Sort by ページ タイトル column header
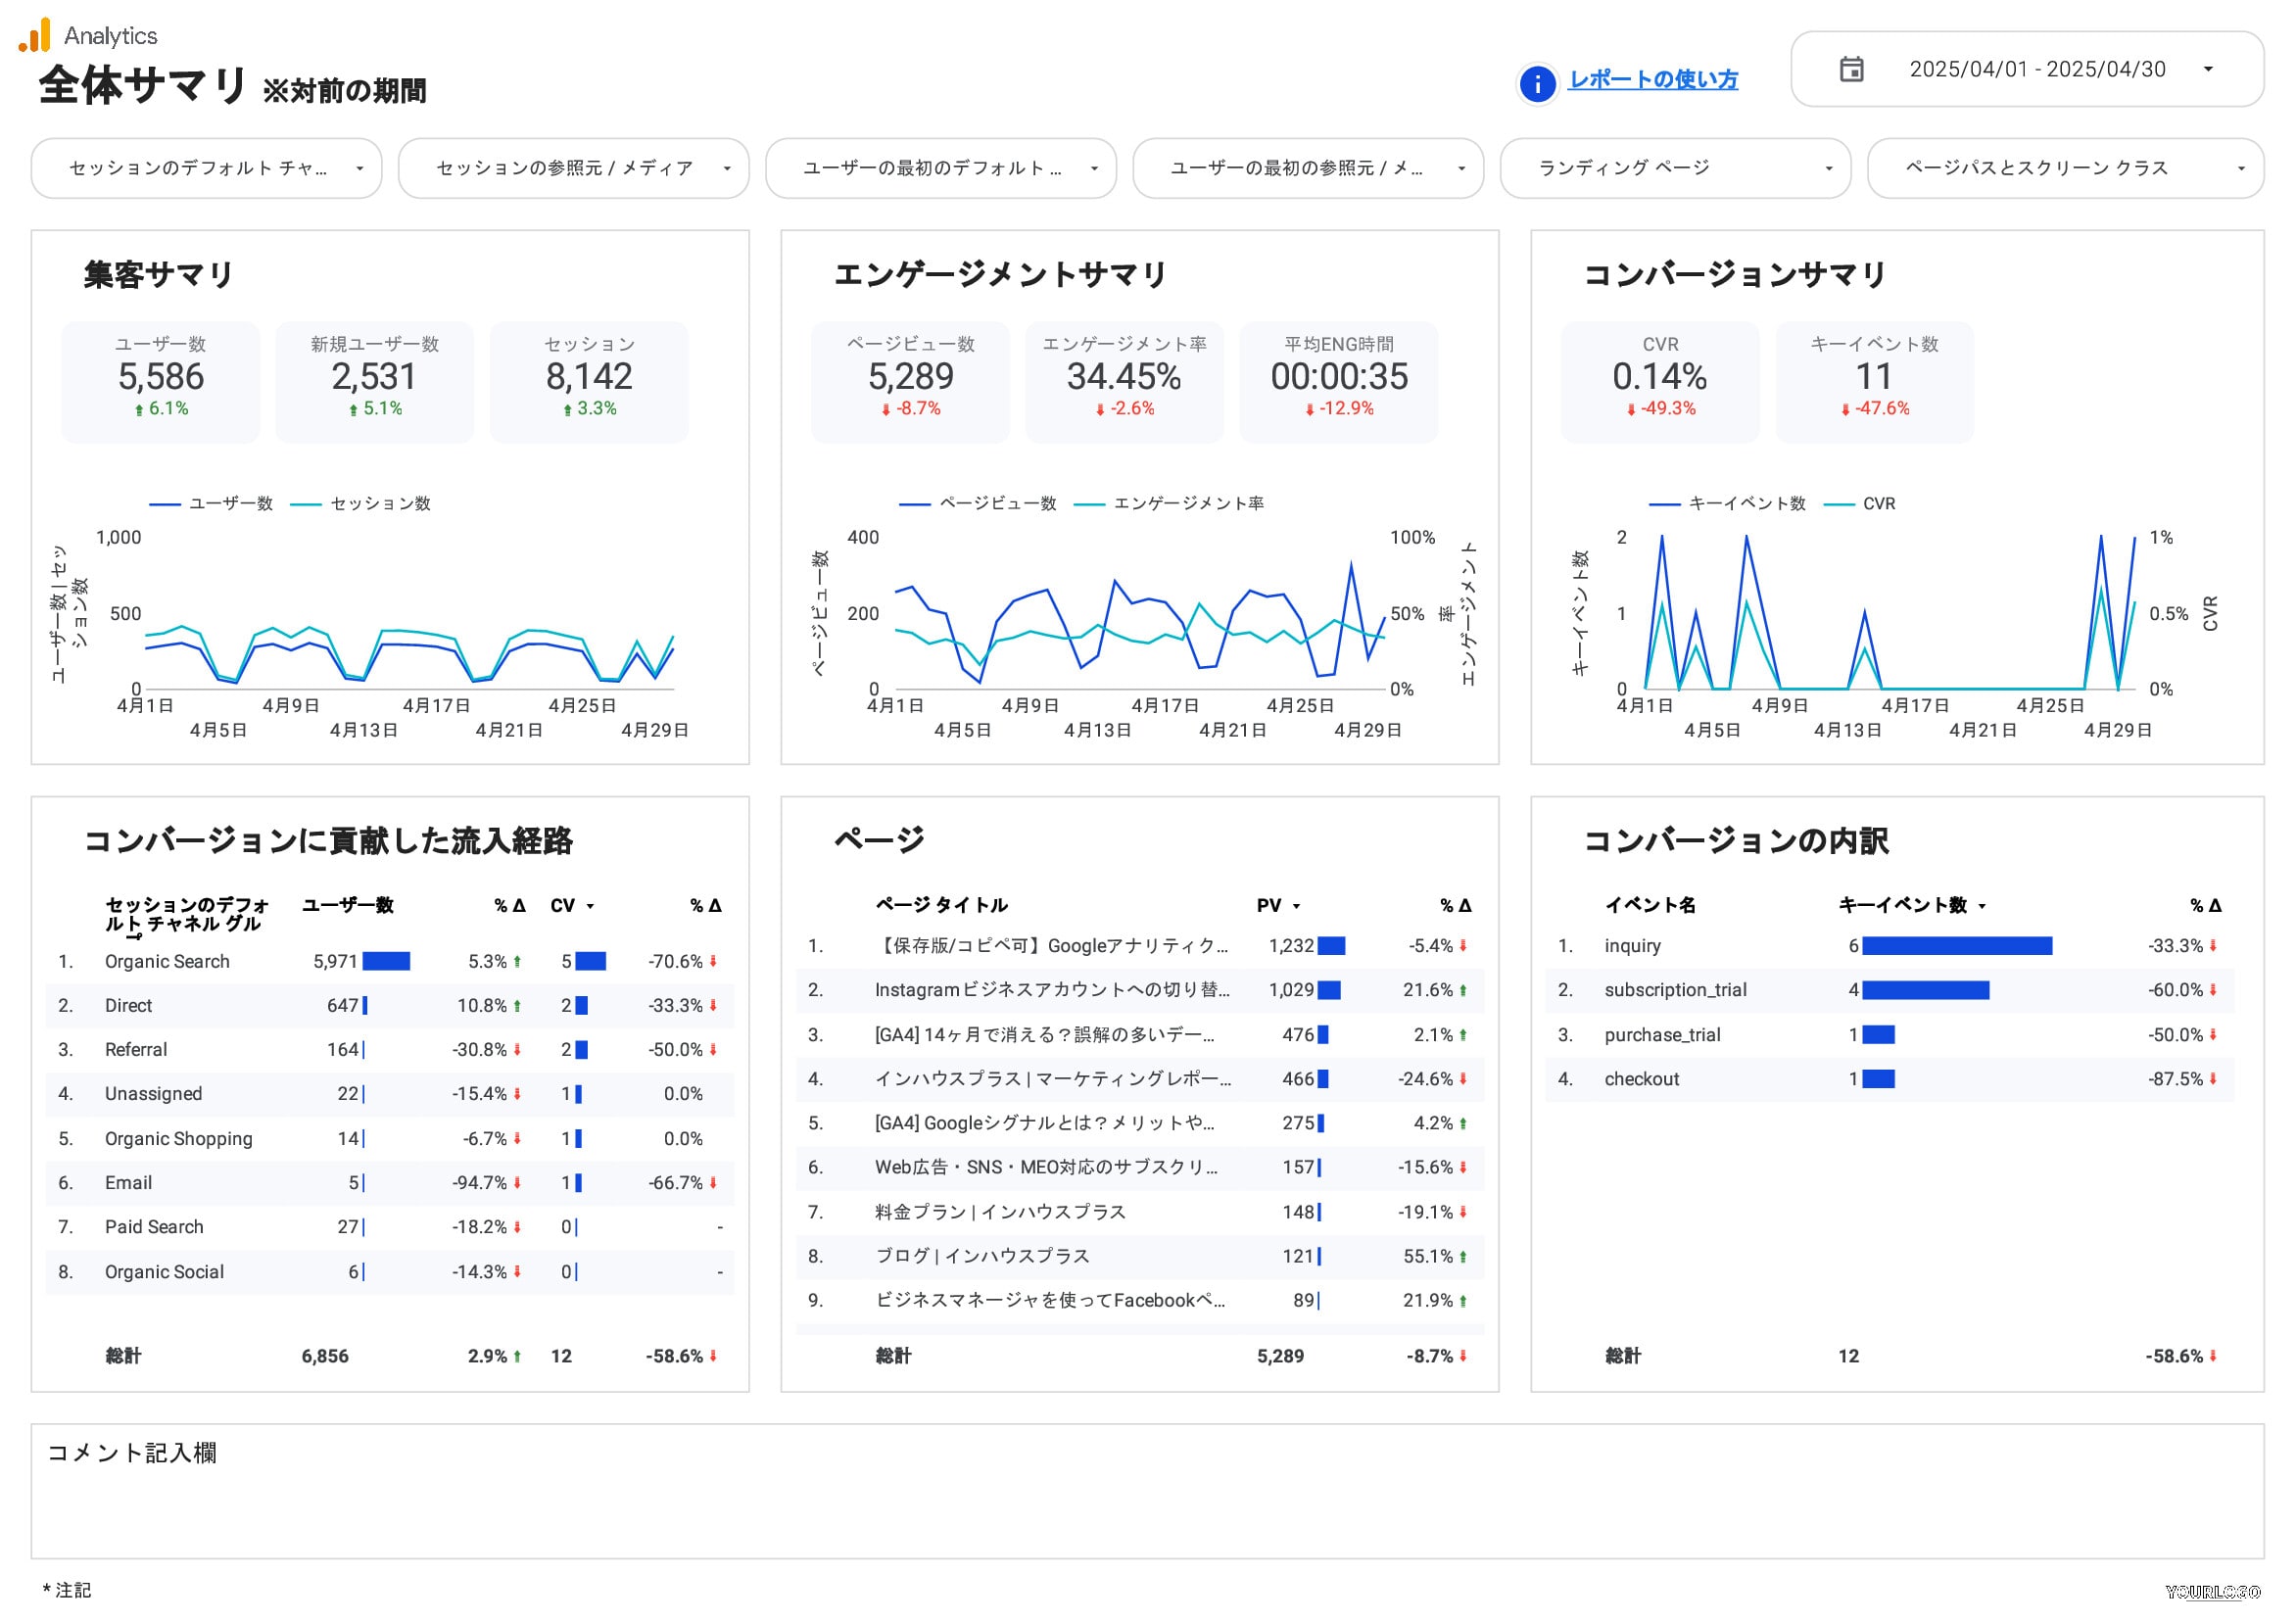 click(941, 905)
